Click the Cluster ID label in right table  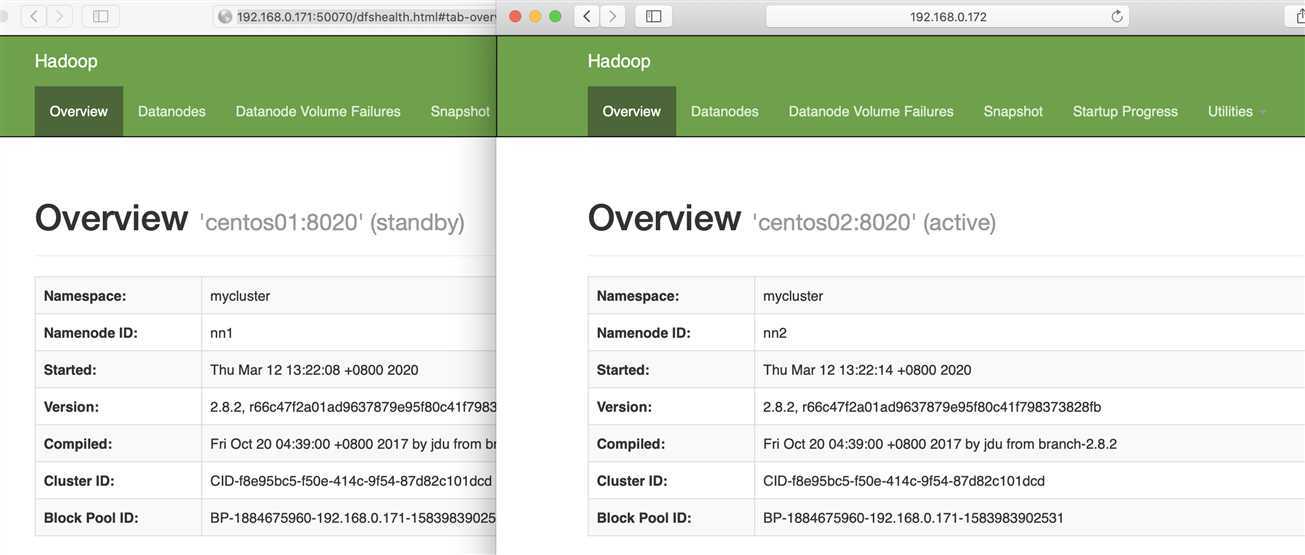coord(634,481)
